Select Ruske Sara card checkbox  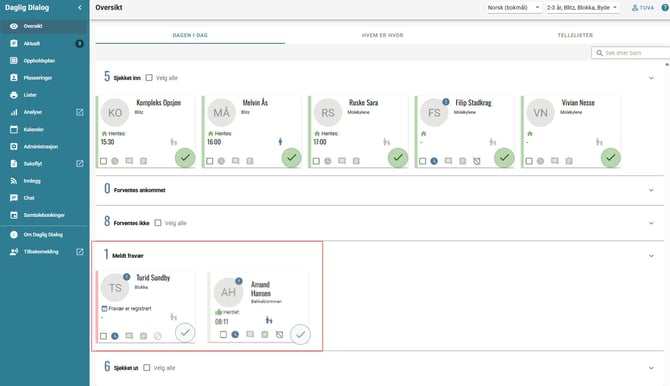pos(316,161)
